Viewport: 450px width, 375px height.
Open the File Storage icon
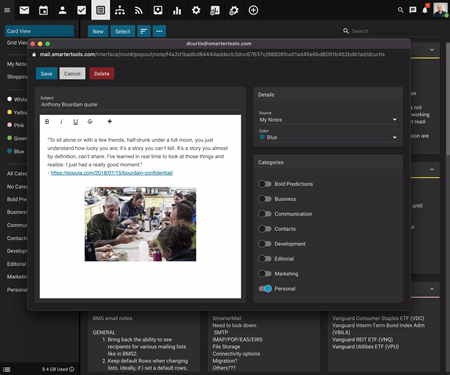[x=158, y=10]
